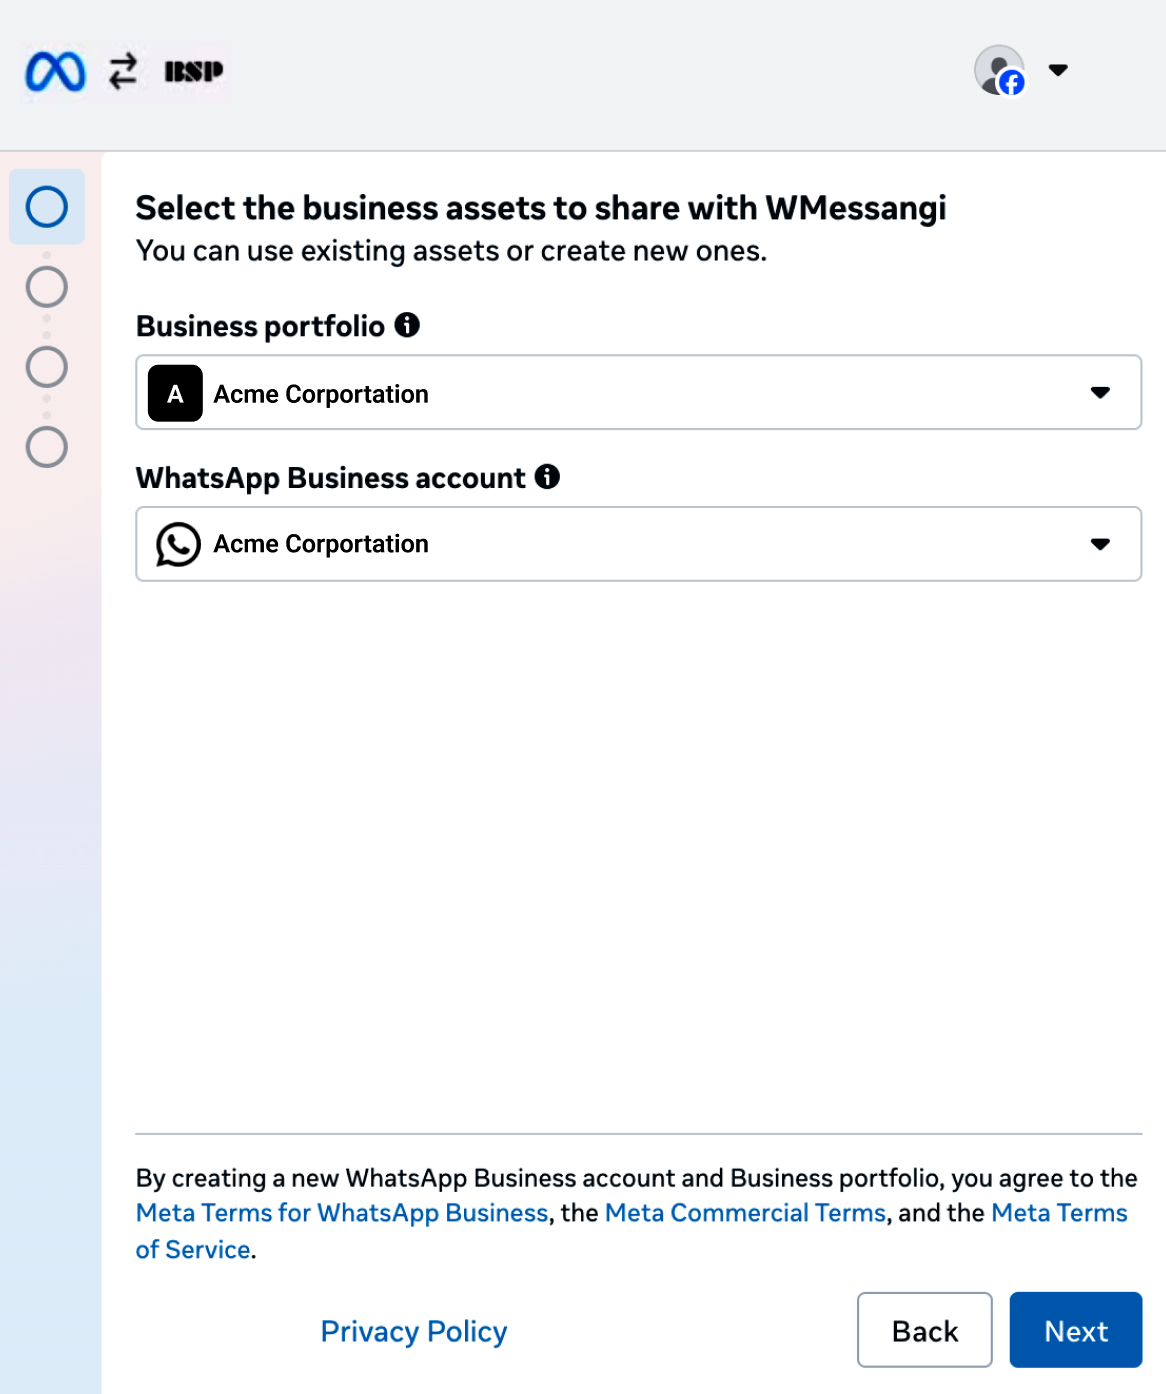This screenshot has width=1166, height=1394.
Task: Open the Privacy Policy link
Action: pyautogui.click(x=414, y=1331)
